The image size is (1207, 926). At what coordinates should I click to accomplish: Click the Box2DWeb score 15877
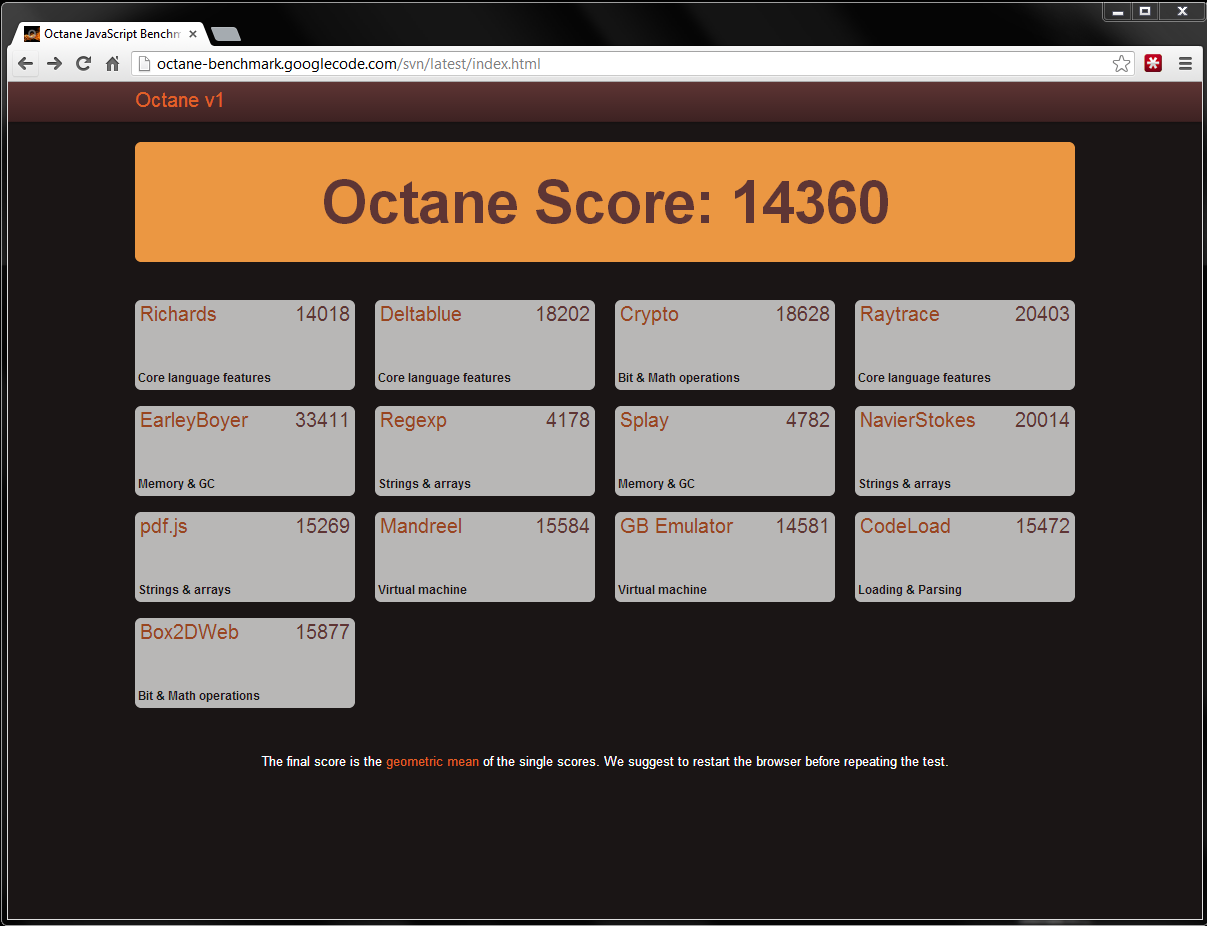pyautogui.click(x=322, y=632)
